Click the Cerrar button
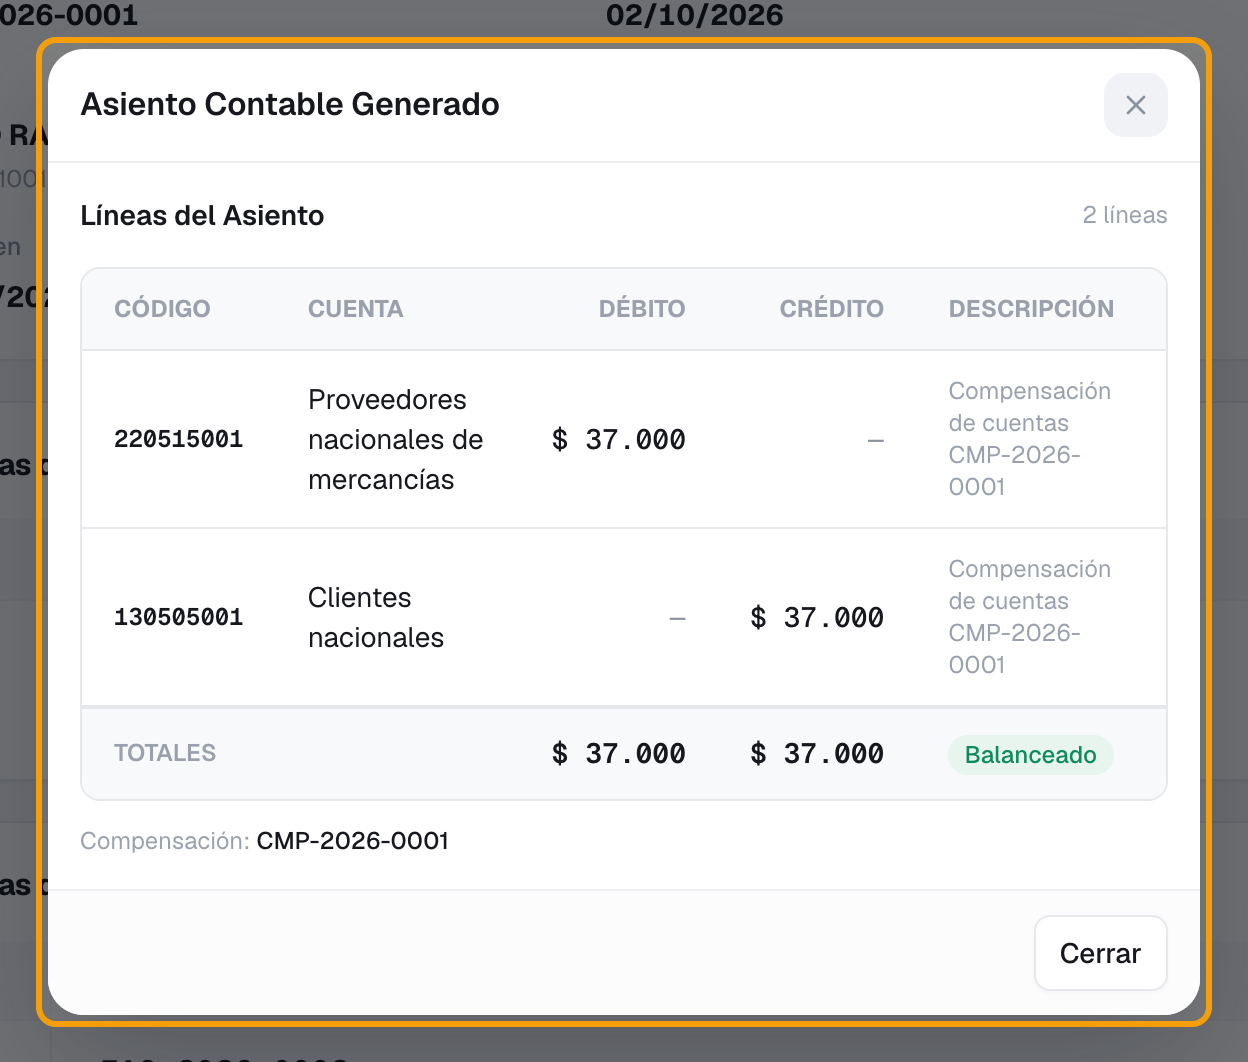This screenshot has width=1248, height=1062. pyautogui.click(x=1100, y=953)
